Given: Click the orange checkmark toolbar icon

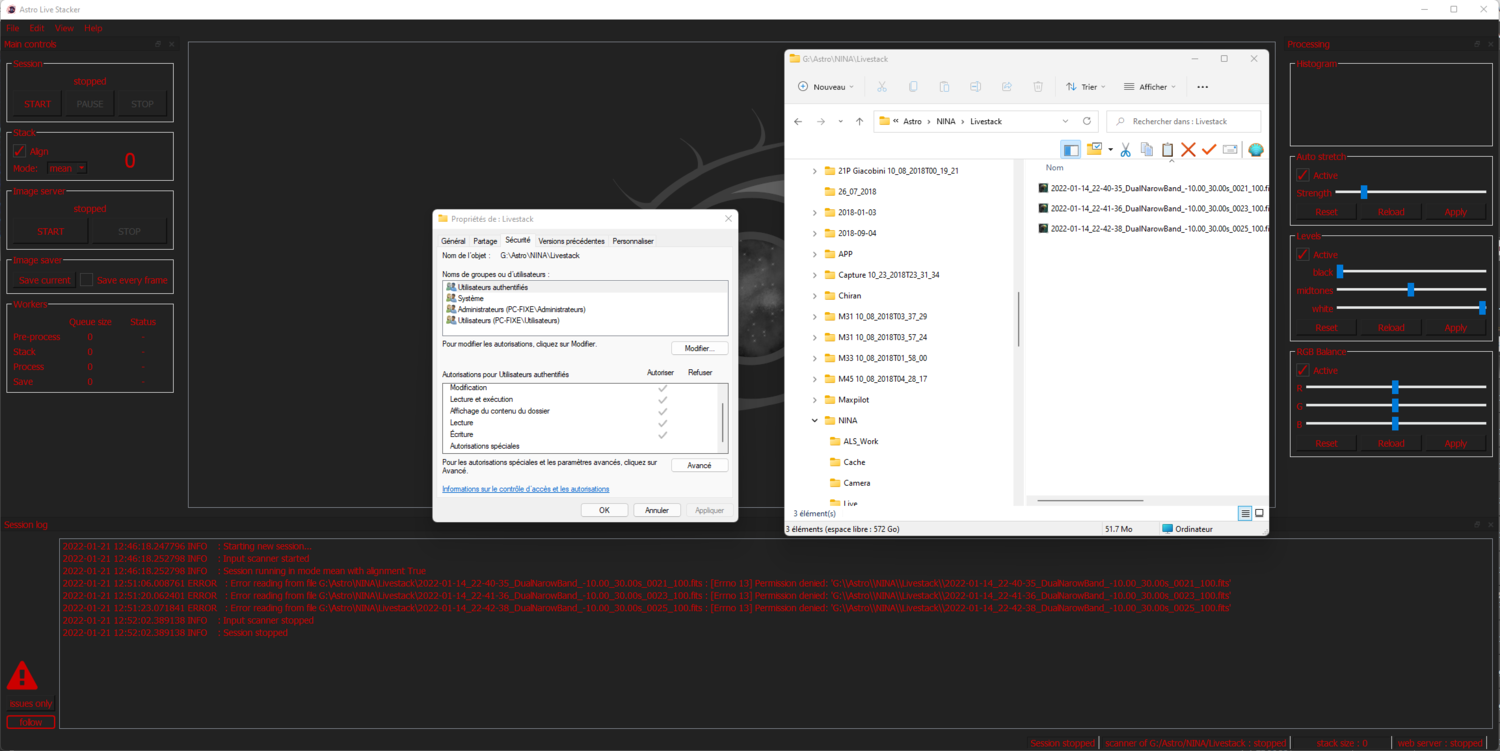Looking at the screenshot, I should pos(1209,150).
